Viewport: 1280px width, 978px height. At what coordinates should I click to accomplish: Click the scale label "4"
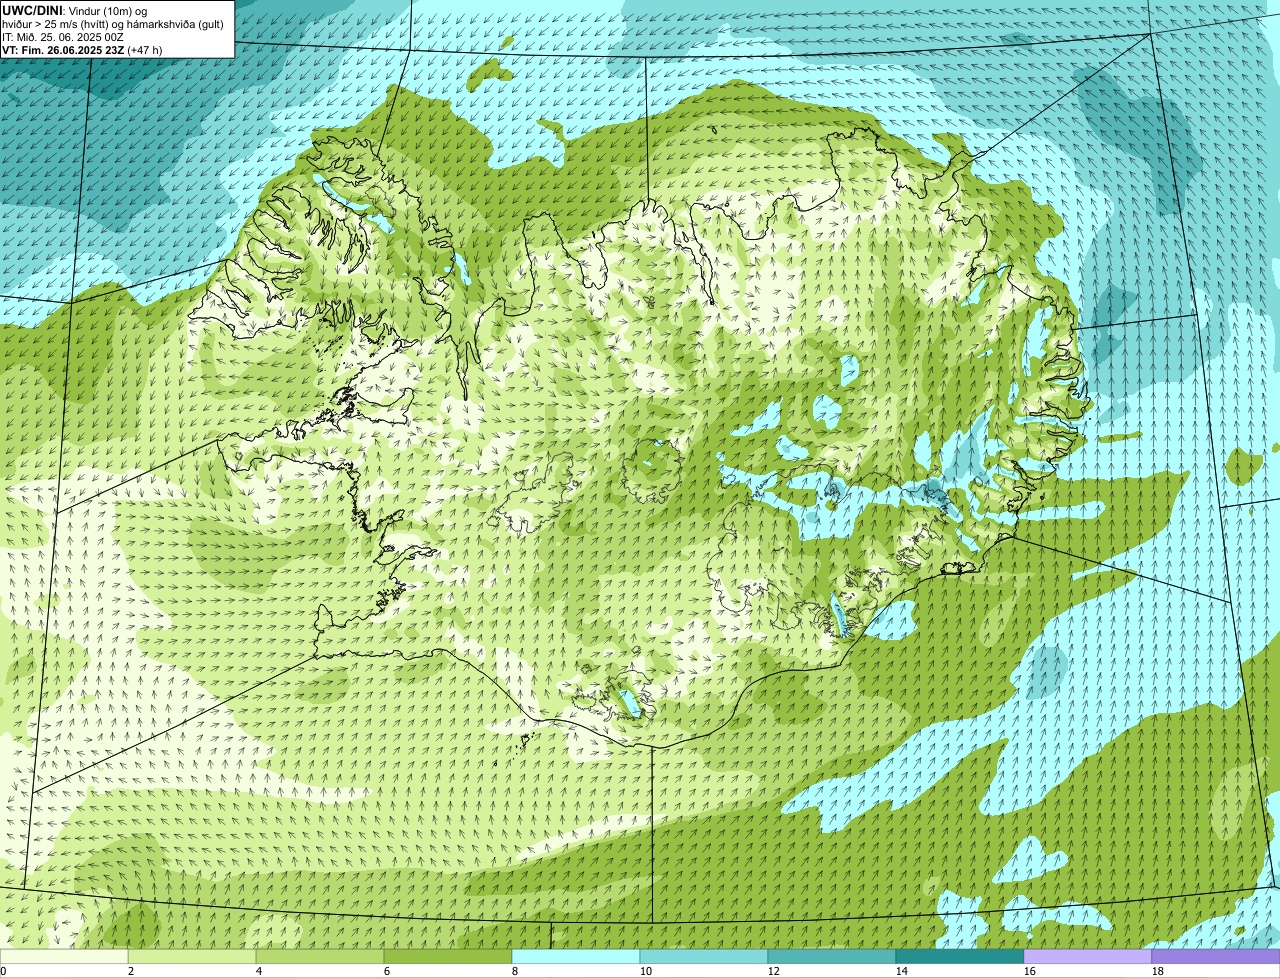(x=259, y=971)
